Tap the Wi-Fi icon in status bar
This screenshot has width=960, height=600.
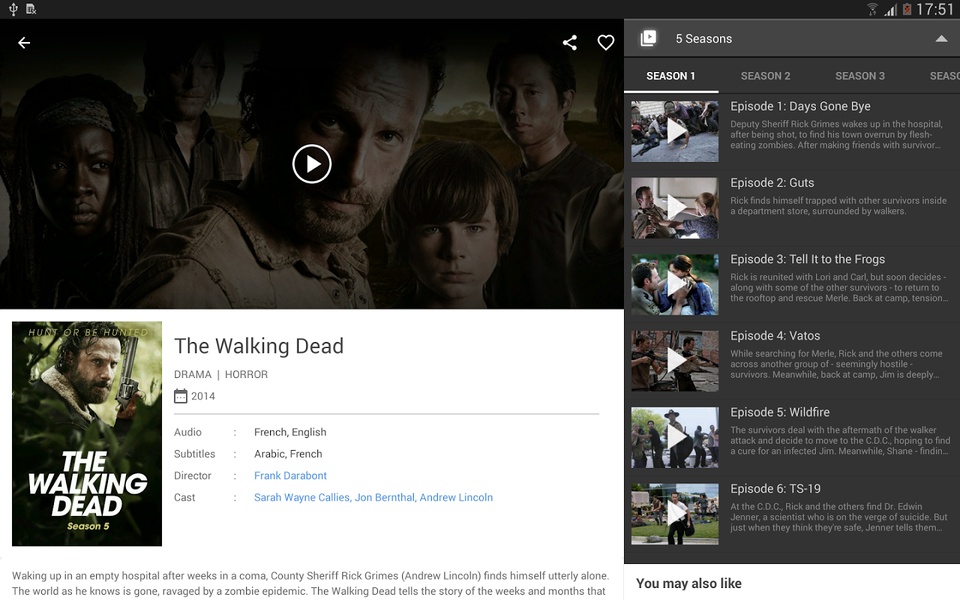coord(872,9)
